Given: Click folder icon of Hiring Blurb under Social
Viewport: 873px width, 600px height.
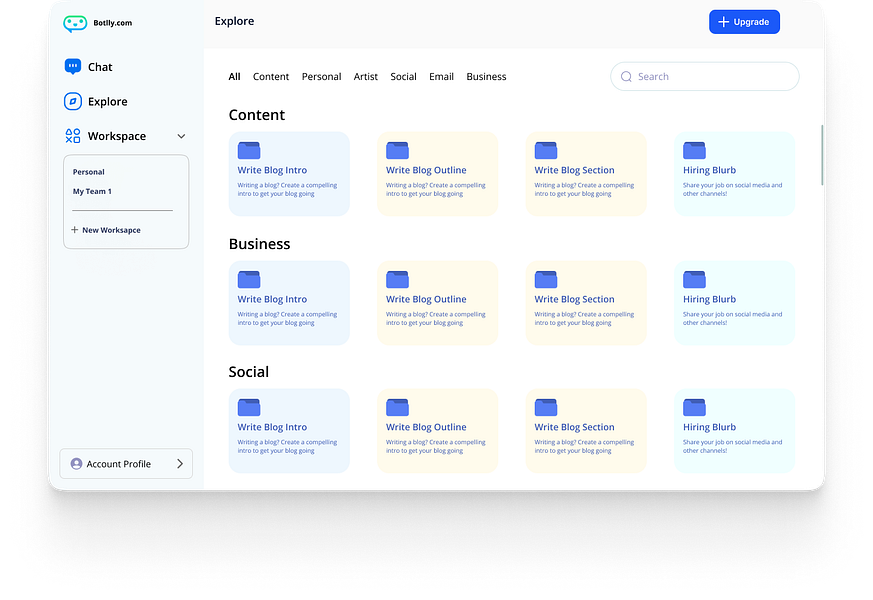Looking at the screenshot, I should click(694, 407).
